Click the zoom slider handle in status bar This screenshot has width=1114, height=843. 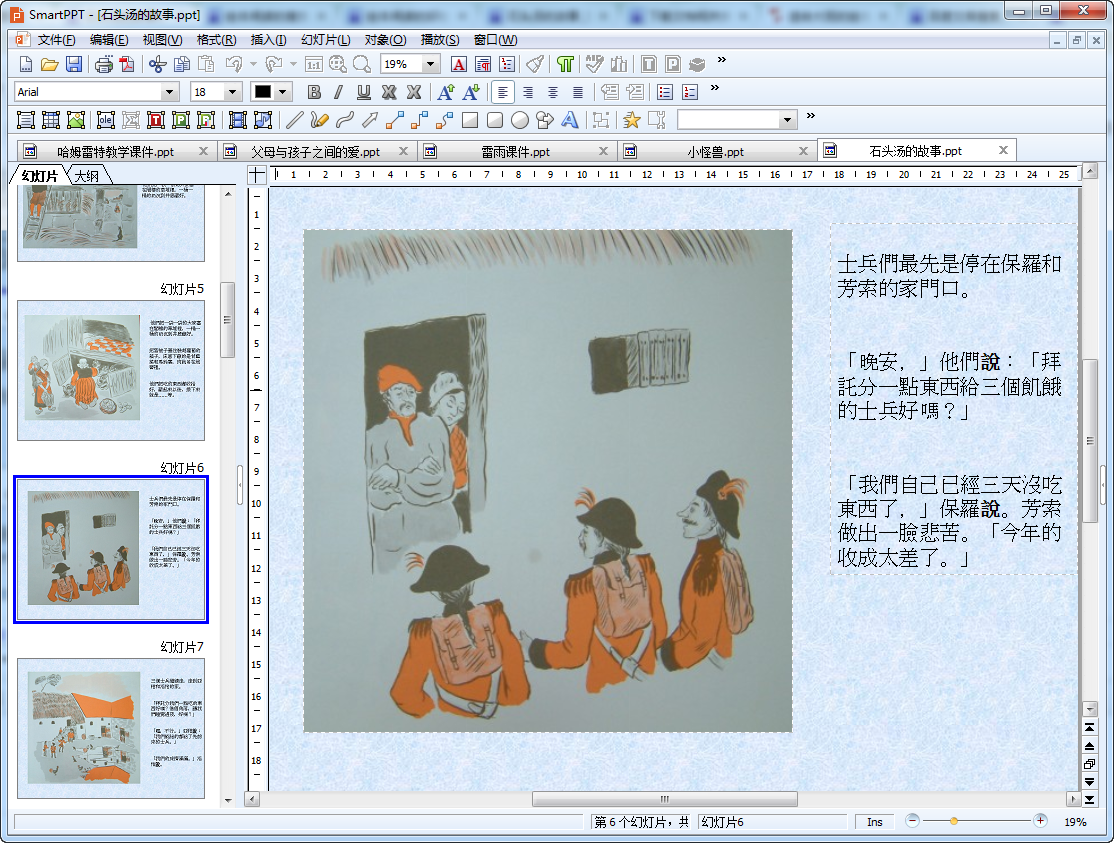(x=953, y=821)
